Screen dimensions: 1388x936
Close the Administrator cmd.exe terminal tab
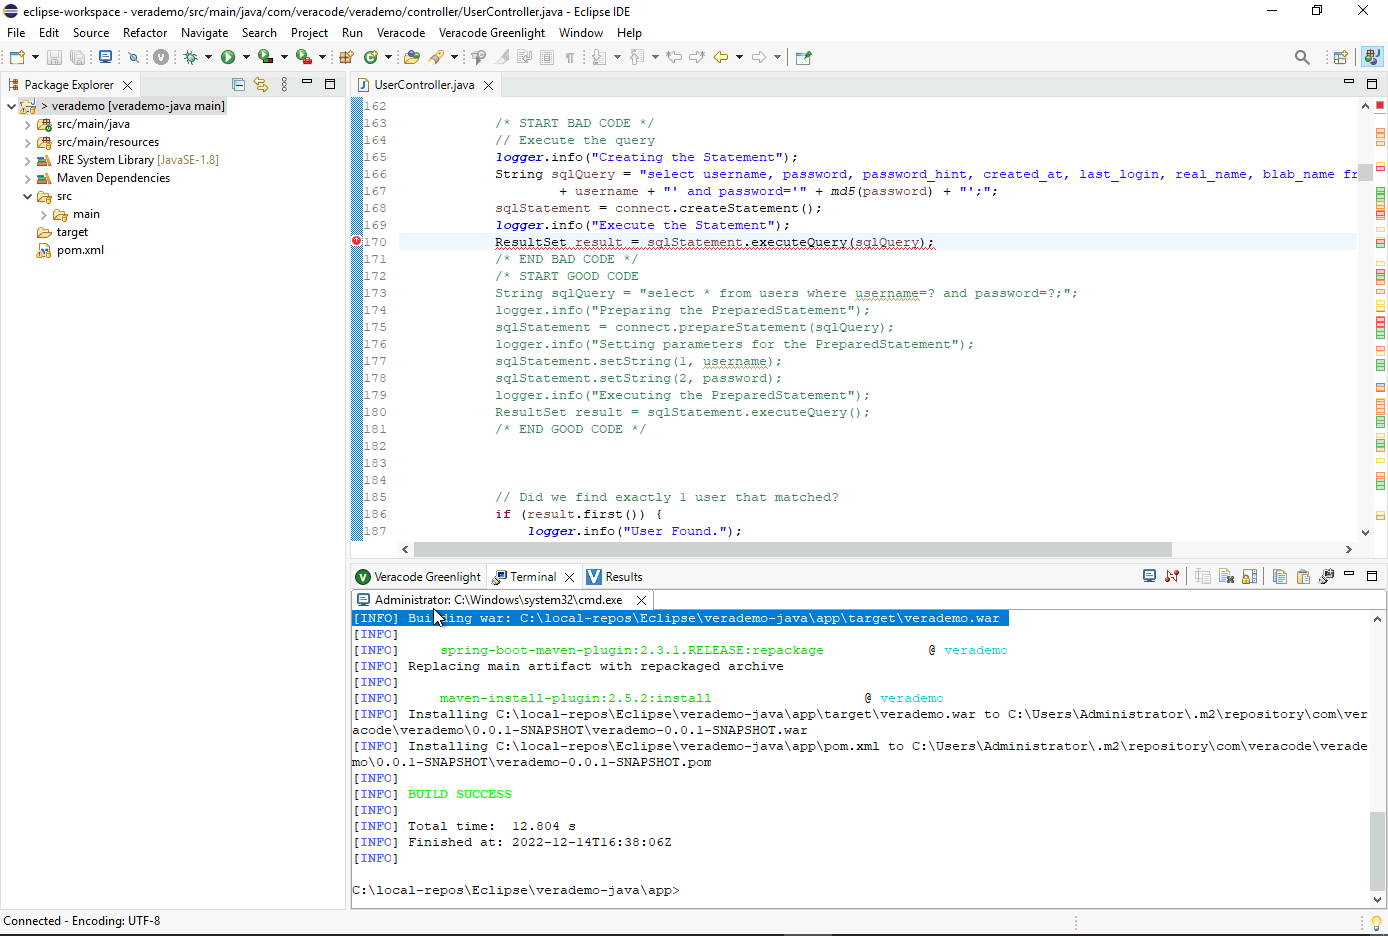pos(641,600)
